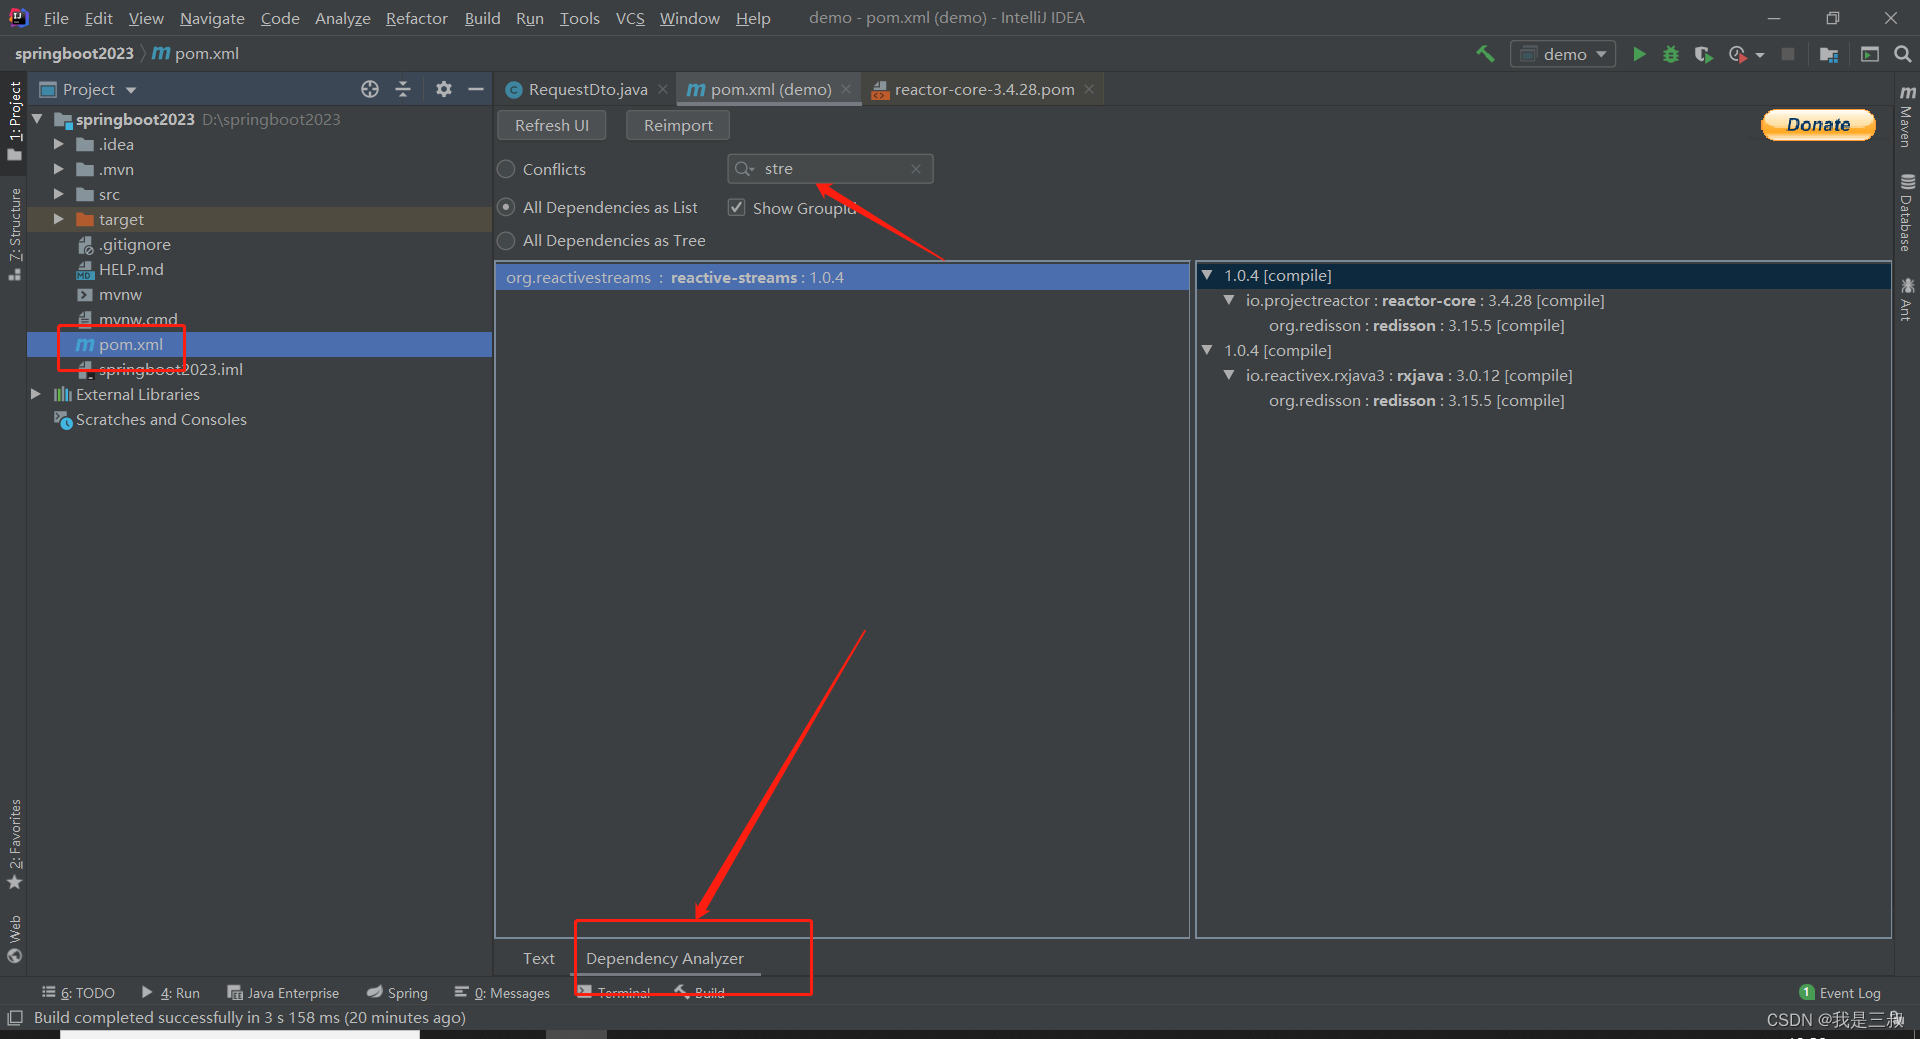The image size is (1920, 1039).
Task: Toggle the Show GroupId checkbox
Action: point(737,207)
